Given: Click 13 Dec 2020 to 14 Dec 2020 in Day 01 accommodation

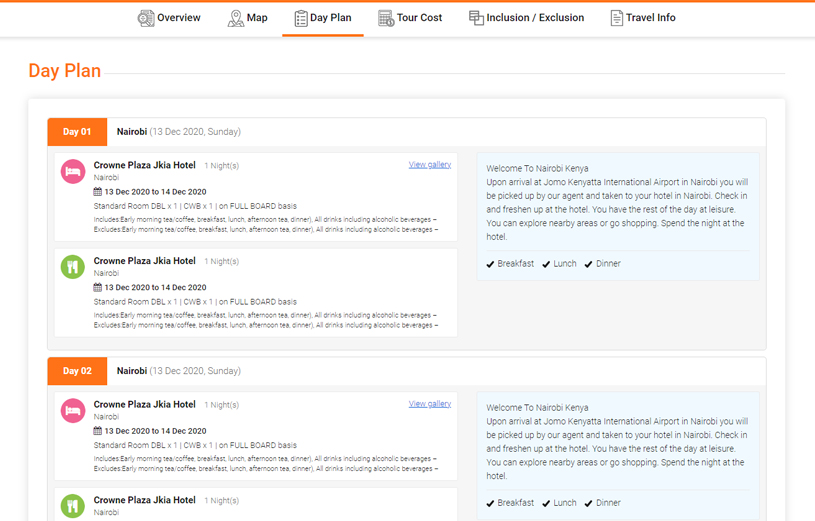Looking at the screenshot, I should (155, 192).
